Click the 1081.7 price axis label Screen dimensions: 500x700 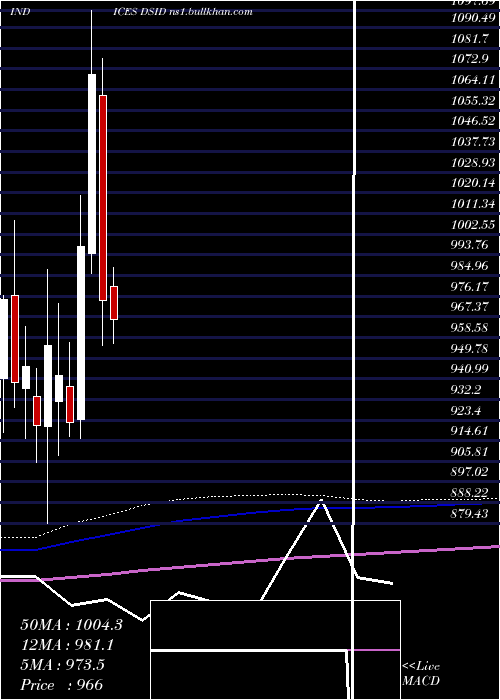click(469, 39)
